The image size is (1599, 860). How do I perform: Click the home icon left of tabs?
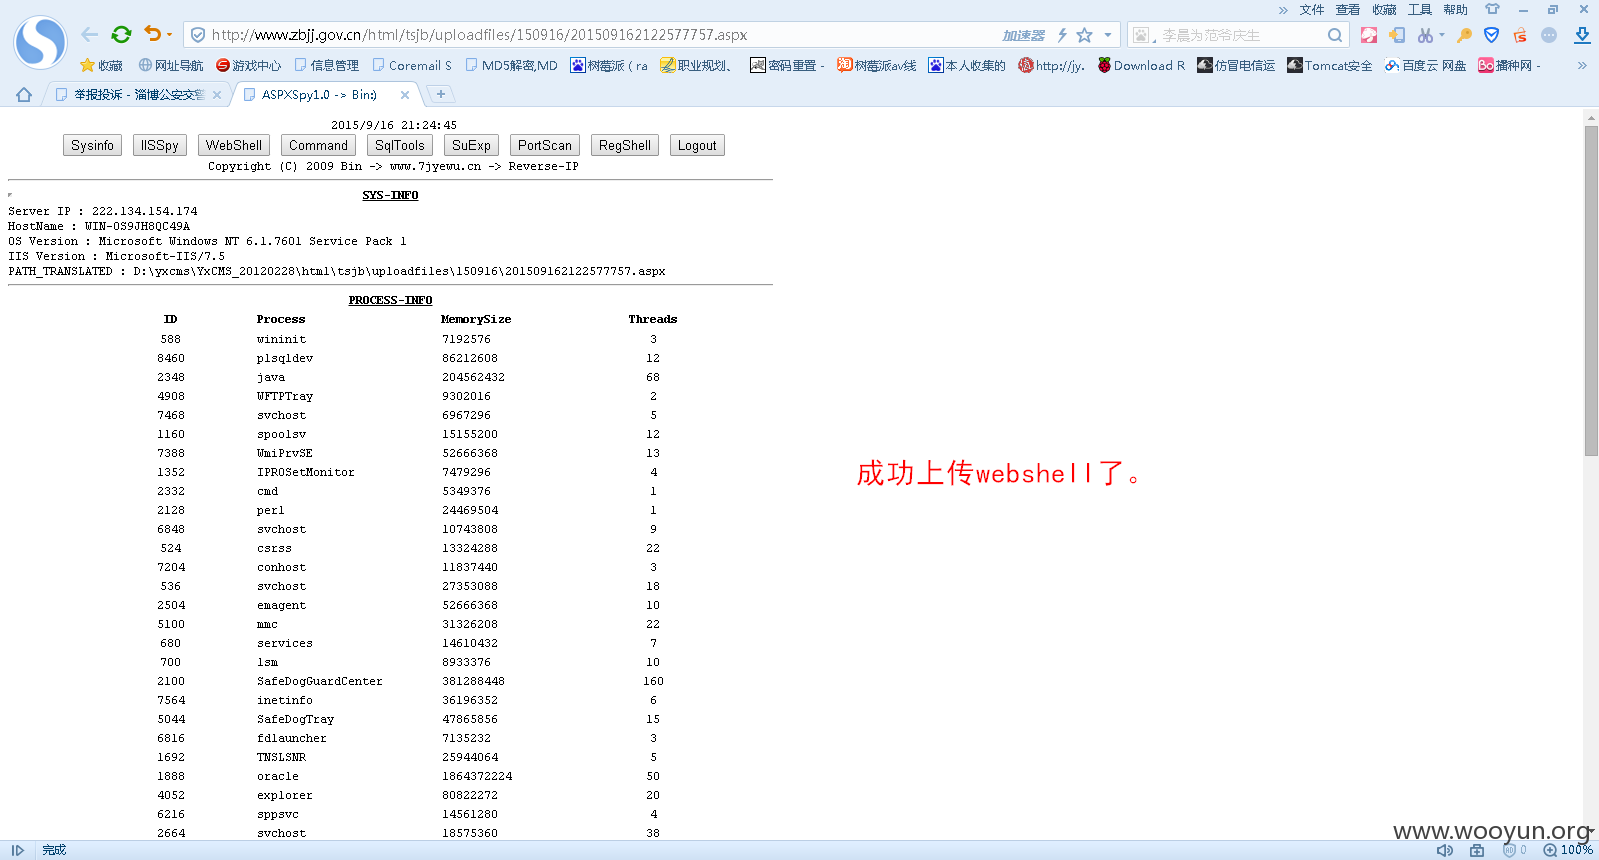(24, 94)
